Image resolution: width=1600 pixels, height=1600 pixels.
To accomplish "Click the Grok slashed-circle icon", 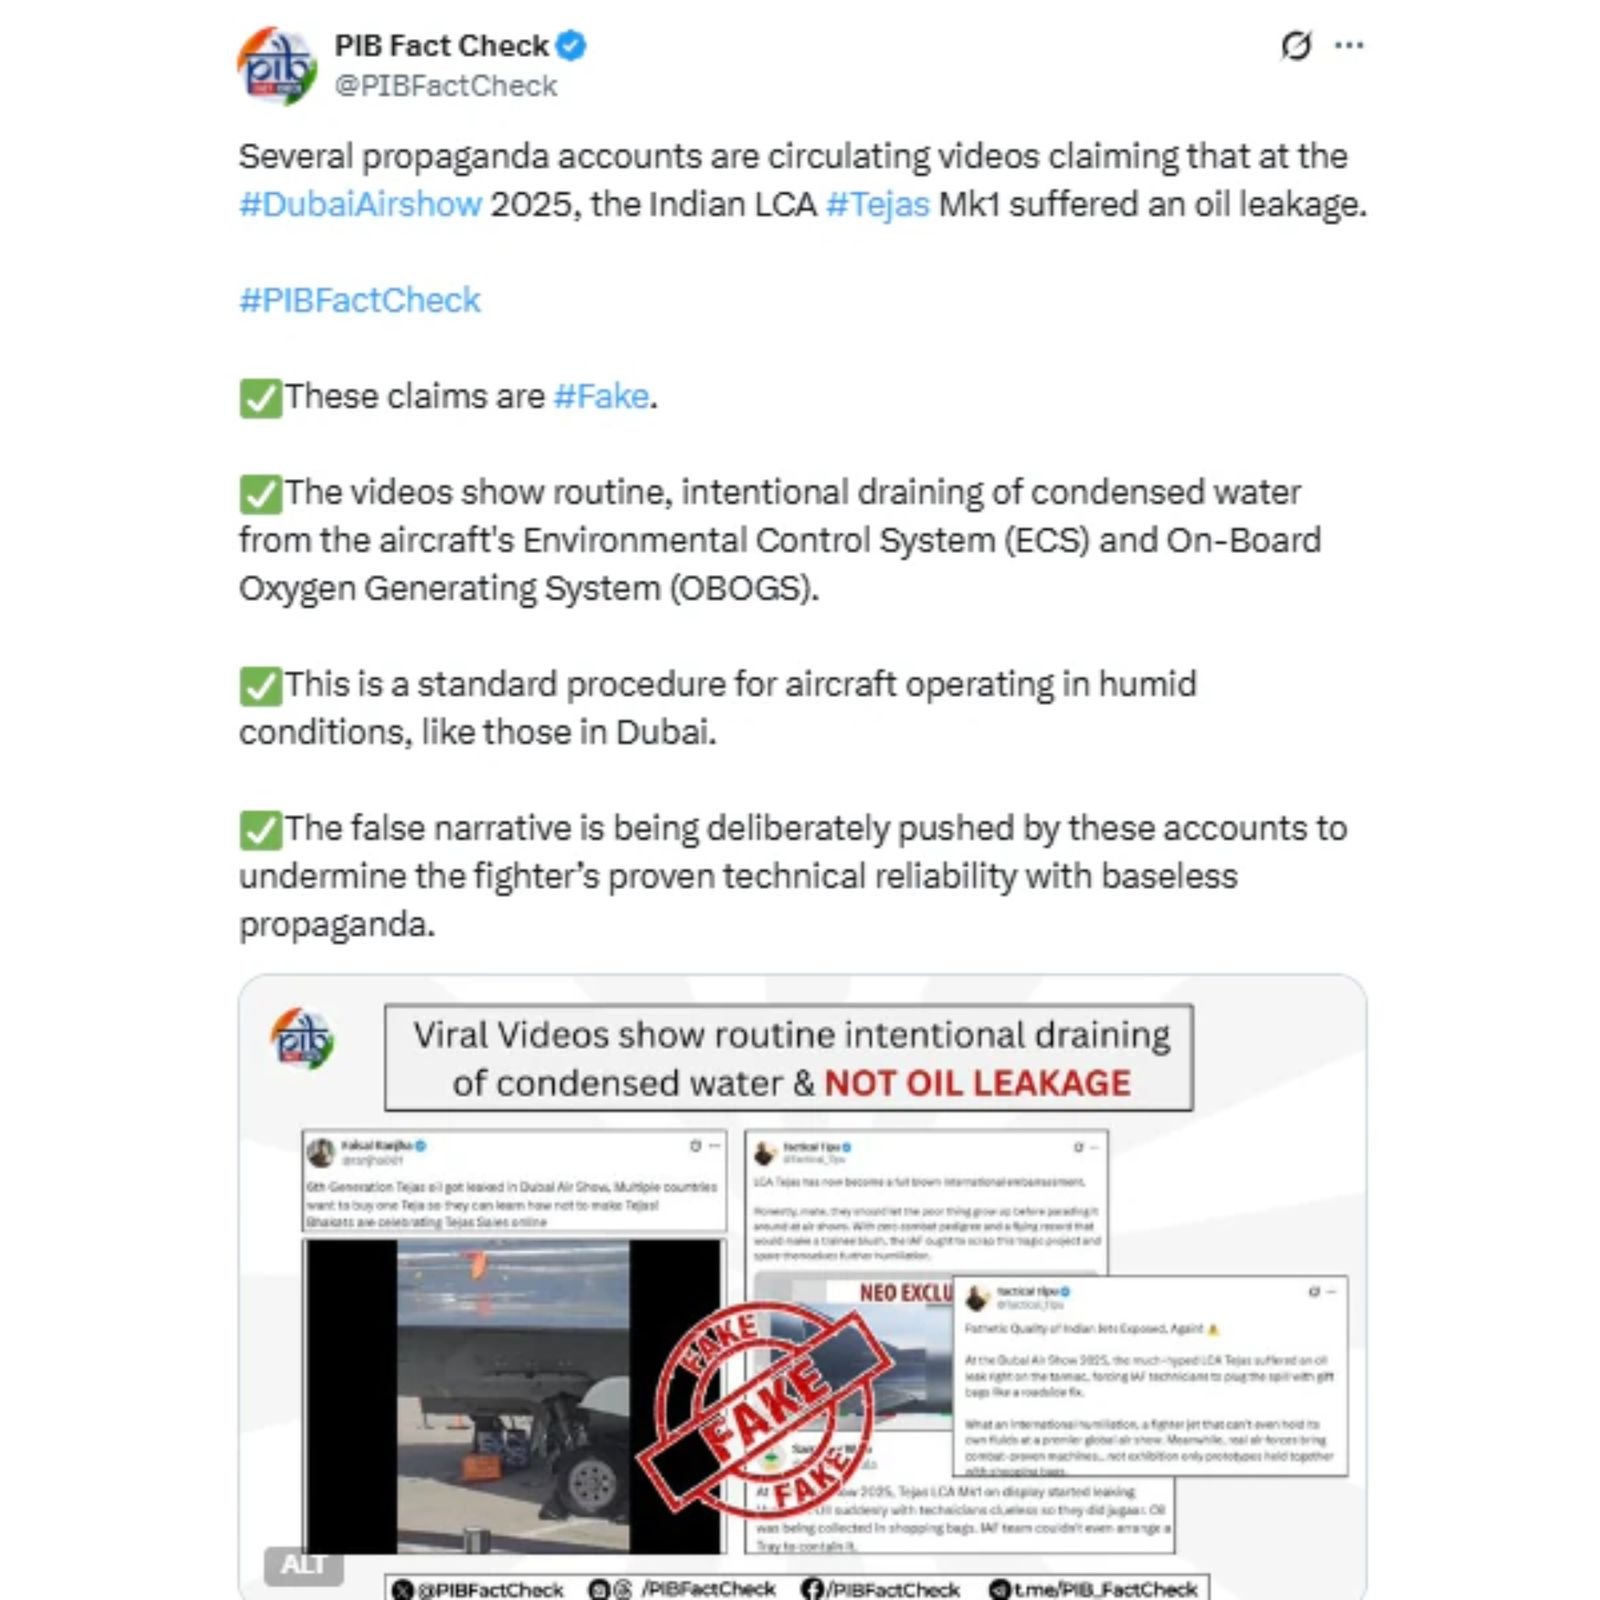I will pyautogui.click(x=1296, y=46).
